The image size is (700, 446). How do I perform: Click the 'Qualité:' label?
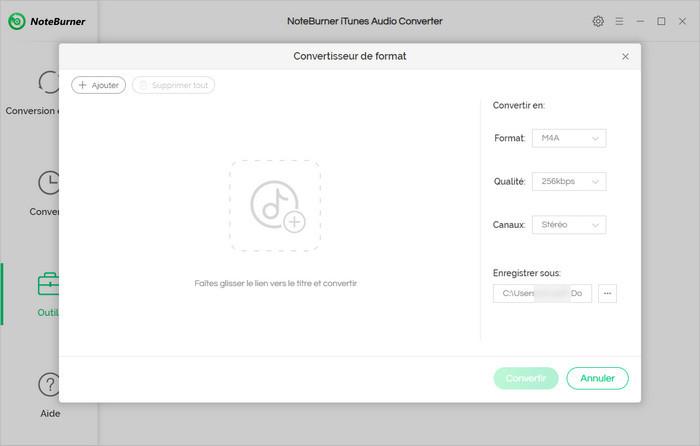coord(509,181)
